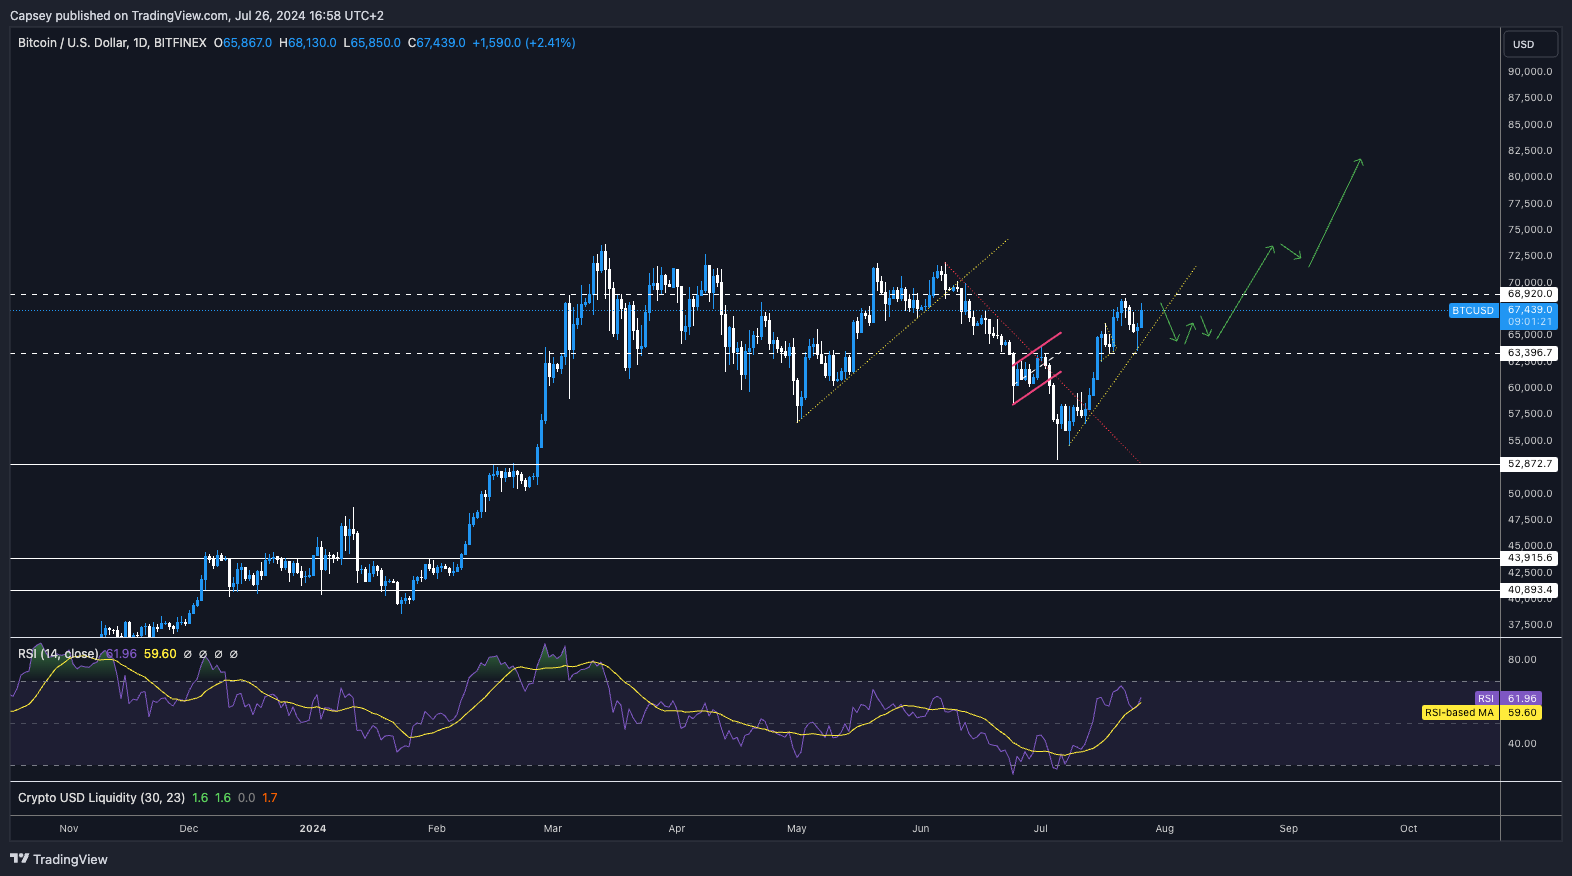Click the Jun label on time axis

tap(921, 828)
